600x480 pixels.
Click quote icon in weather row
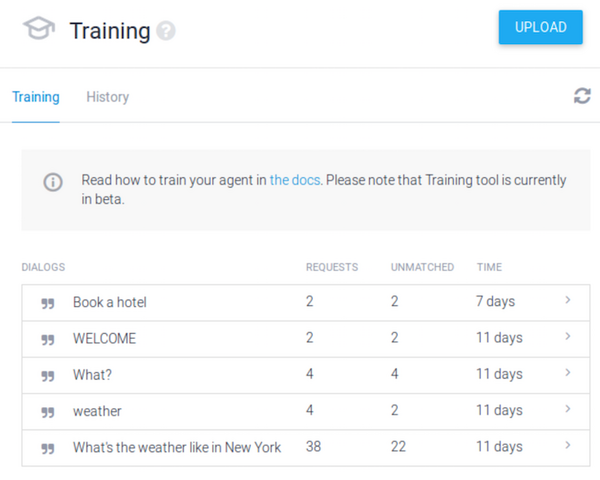[x=48, y=411]
